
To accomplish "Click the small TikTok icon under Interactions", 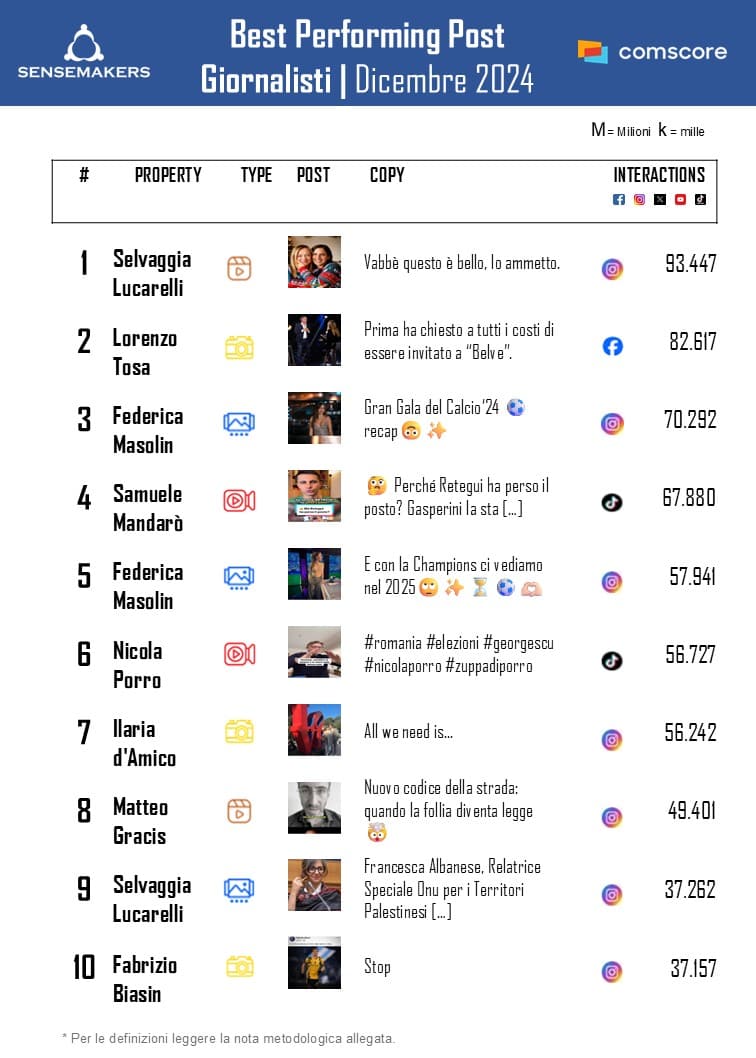I will pos(700,199).
